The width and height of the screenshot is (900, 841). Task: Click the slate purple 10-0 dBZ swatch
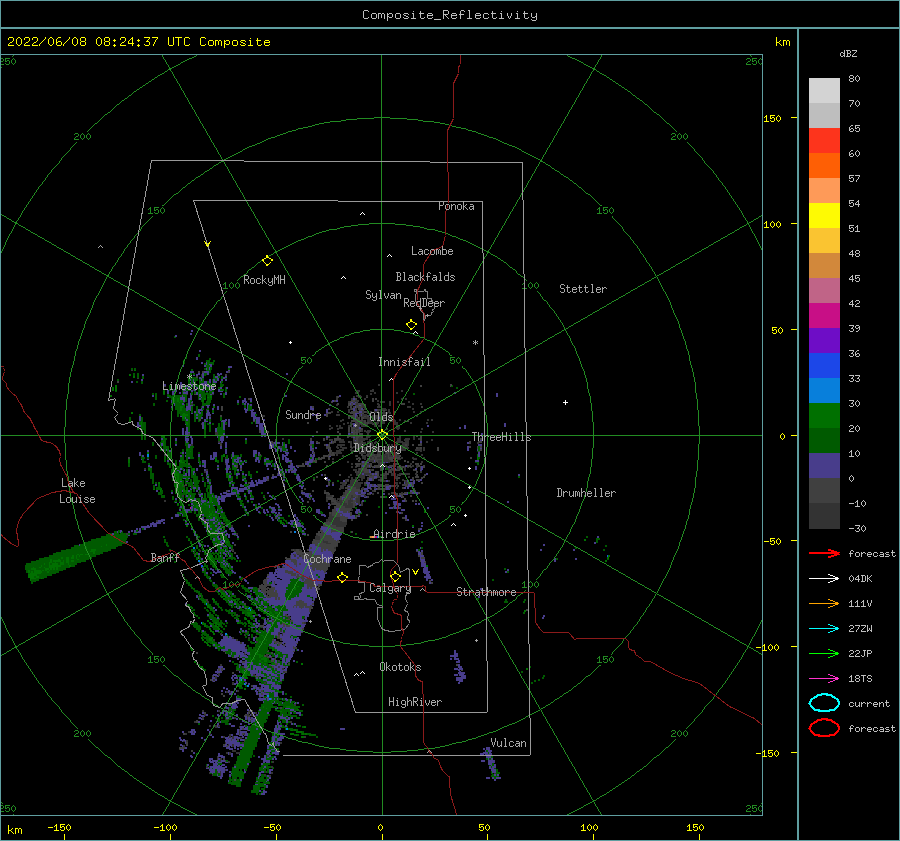[x=824, y=465]
